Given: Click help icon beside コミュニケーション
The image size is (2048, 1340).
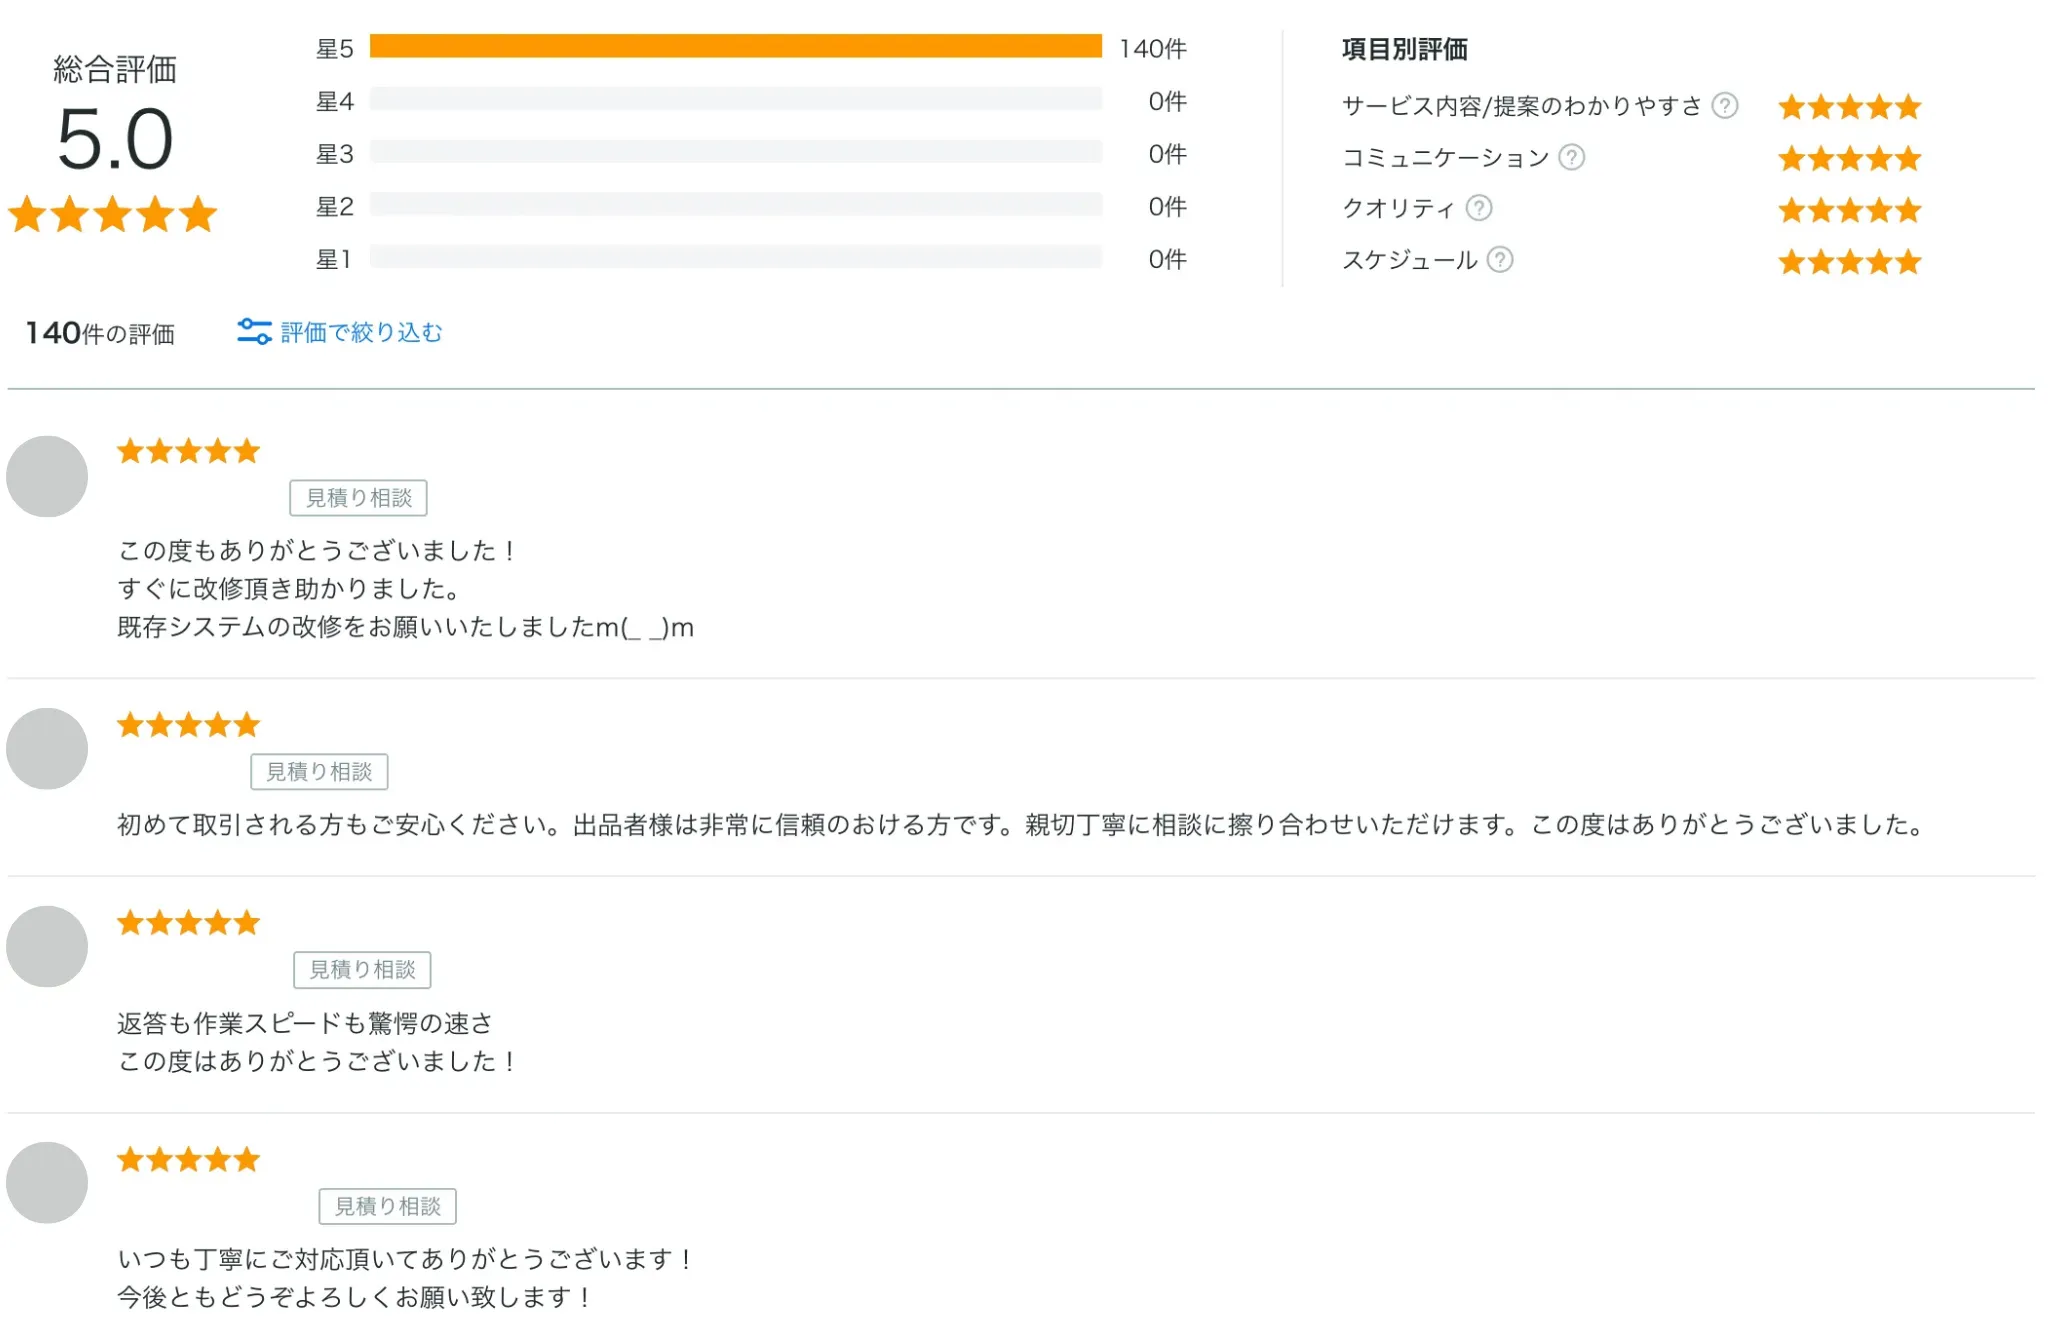Looking at the screenshot, I should (1572, 158).
